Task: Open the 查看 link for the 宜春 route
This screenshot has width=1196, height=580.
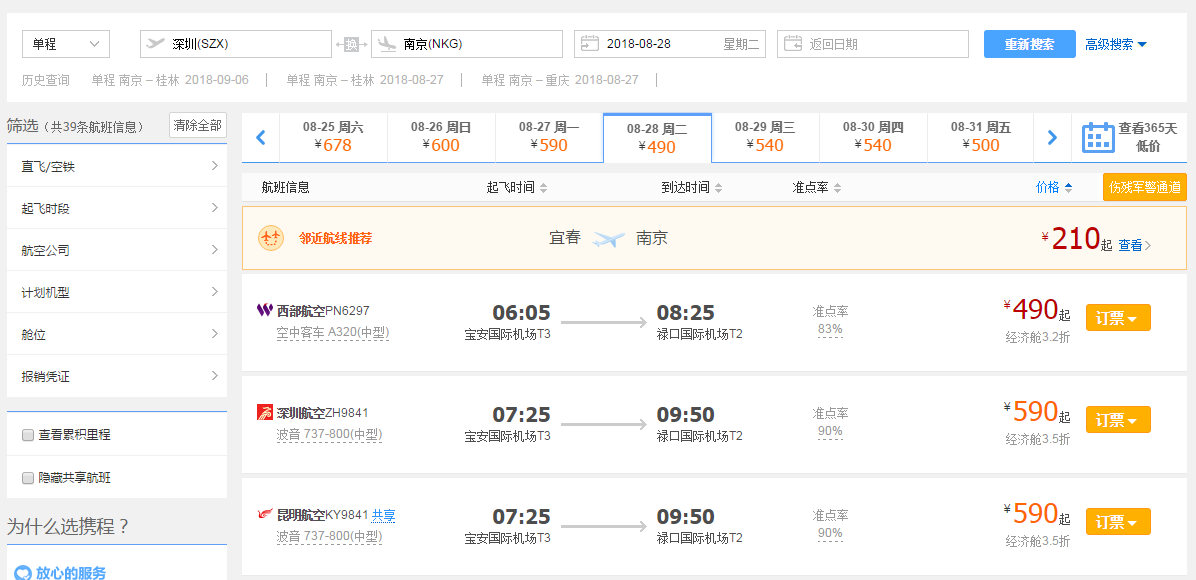Action: point(1130,244)
